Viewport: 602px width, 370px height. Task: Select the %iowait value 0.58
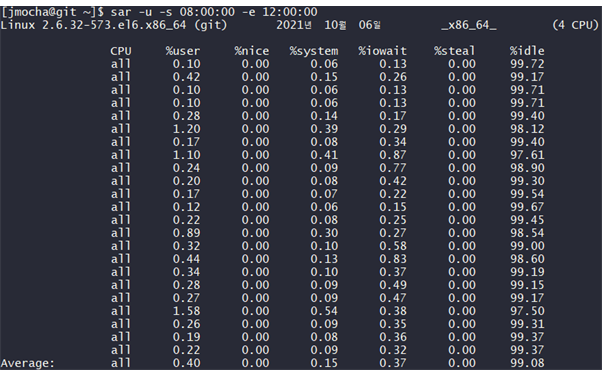pyautogui.click(x=393, y=246)
